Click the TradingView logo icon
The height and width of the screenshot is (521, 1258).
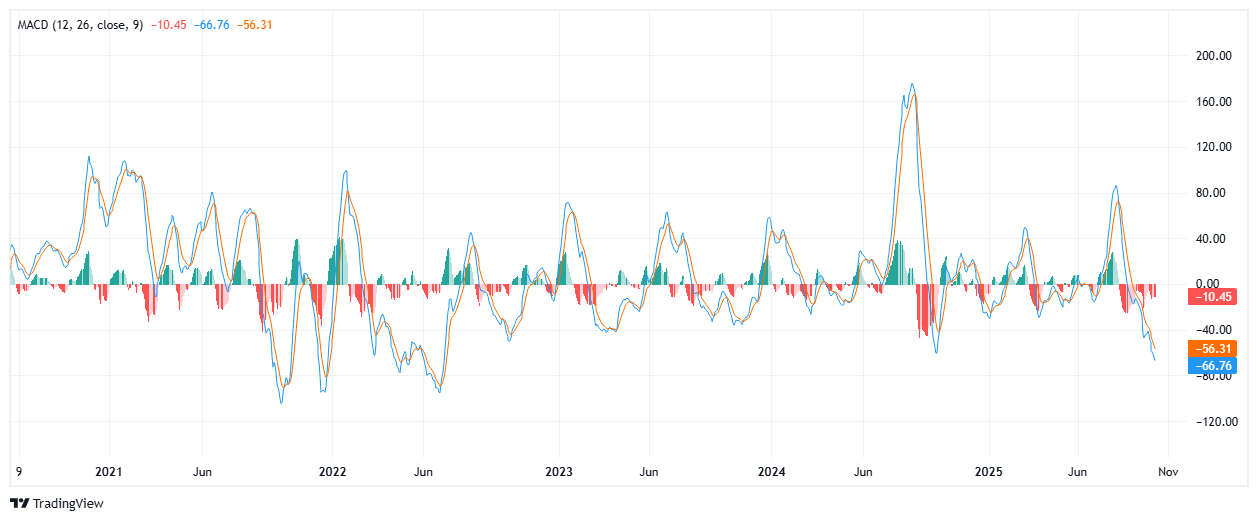[19, 504]
